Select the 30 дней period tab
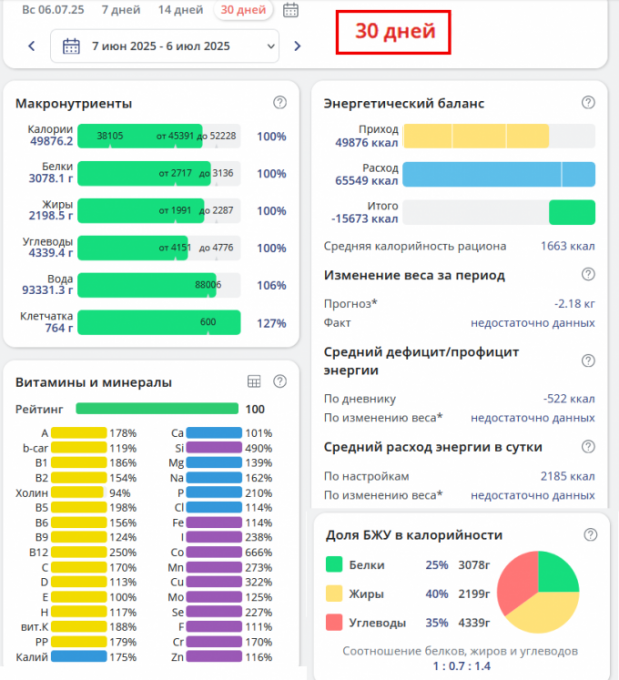This screenshot has width=619, height=680. 242,10
